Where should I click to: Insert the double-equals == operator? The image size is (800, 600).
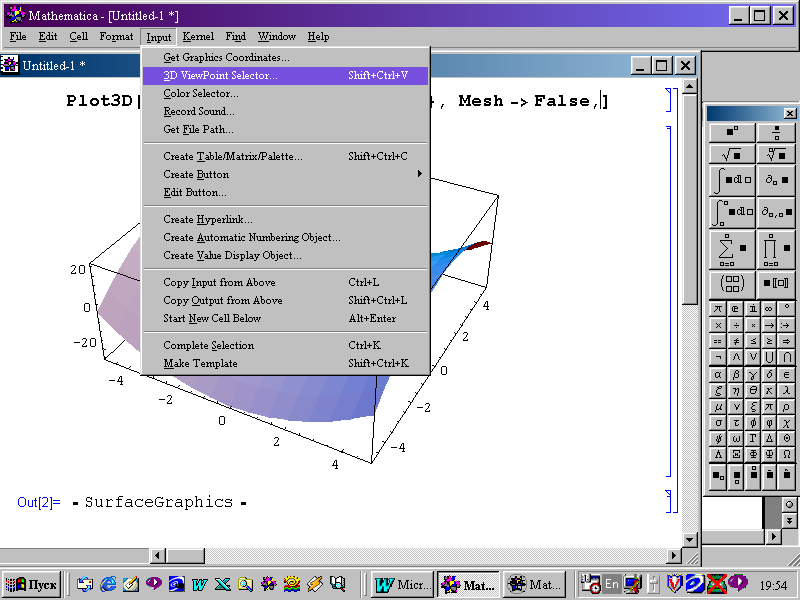tap(718, 341)
